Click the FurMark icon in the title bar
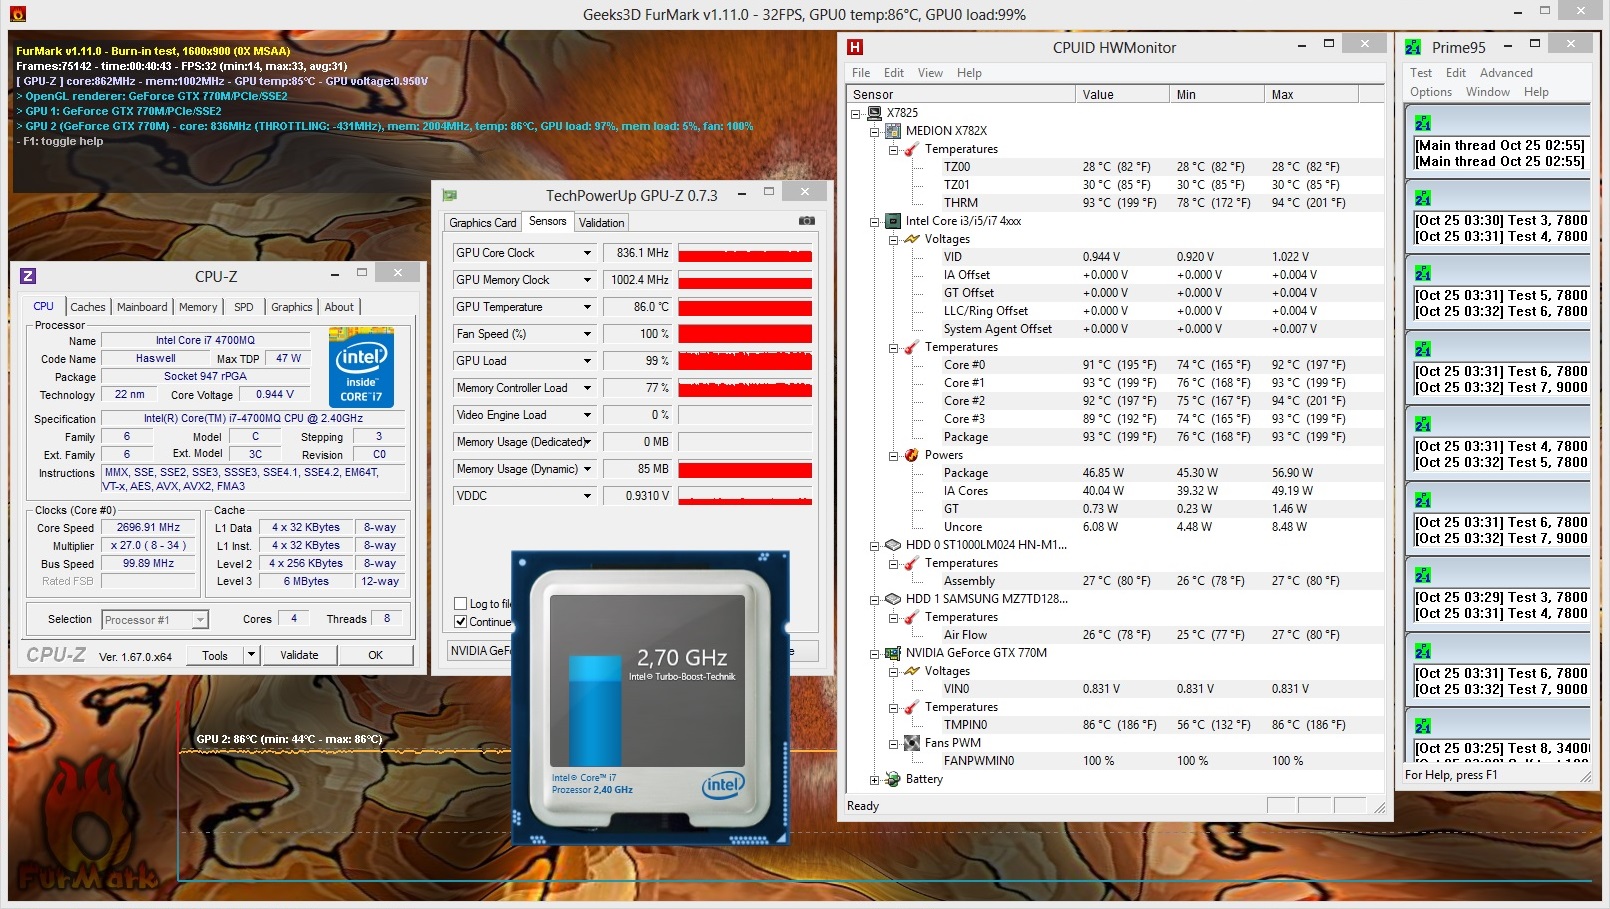 [x=18, y=14]
